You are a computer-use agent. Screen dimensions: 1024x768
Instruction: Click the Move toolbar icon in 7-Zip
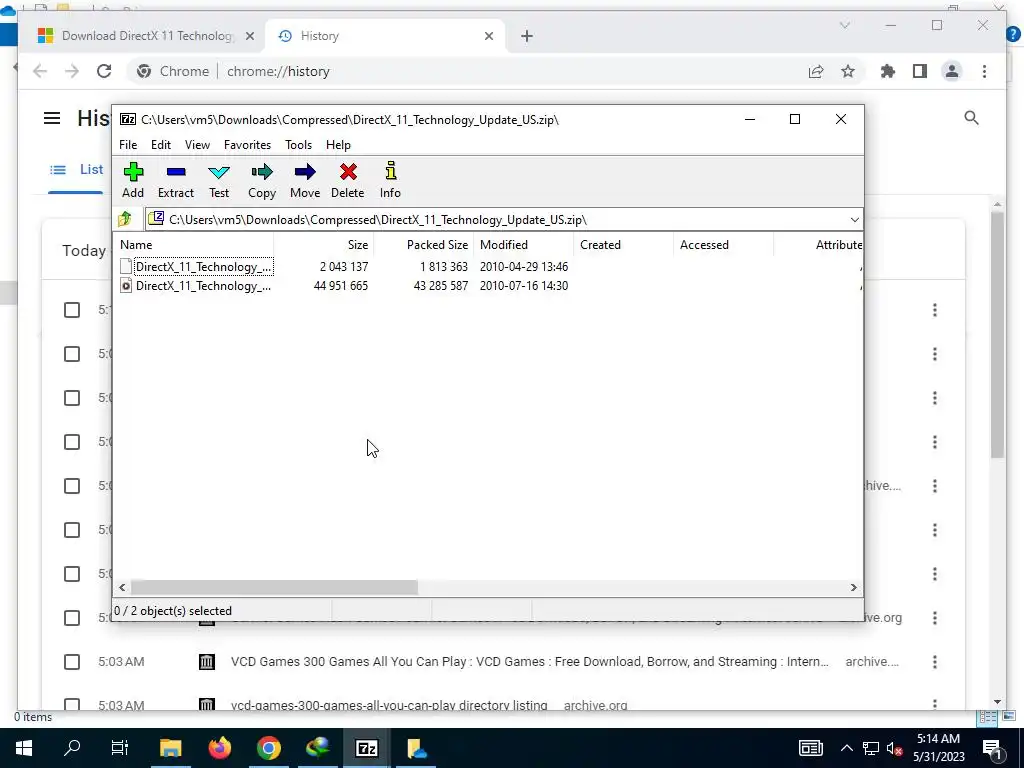click(305, 180)
